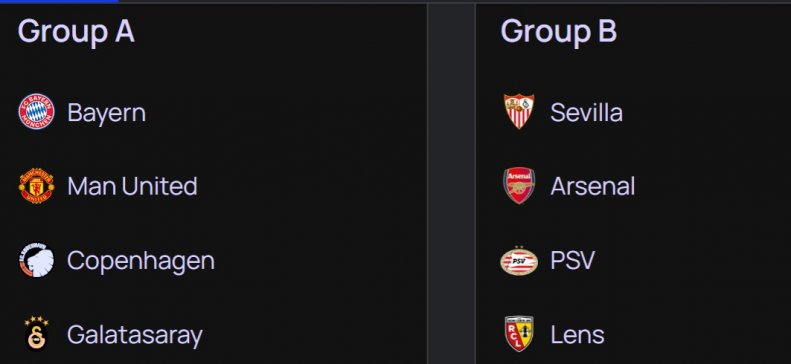Screen dimensions: 791x364
Task: Click the PSV oval logo
Action: [519, 261]
